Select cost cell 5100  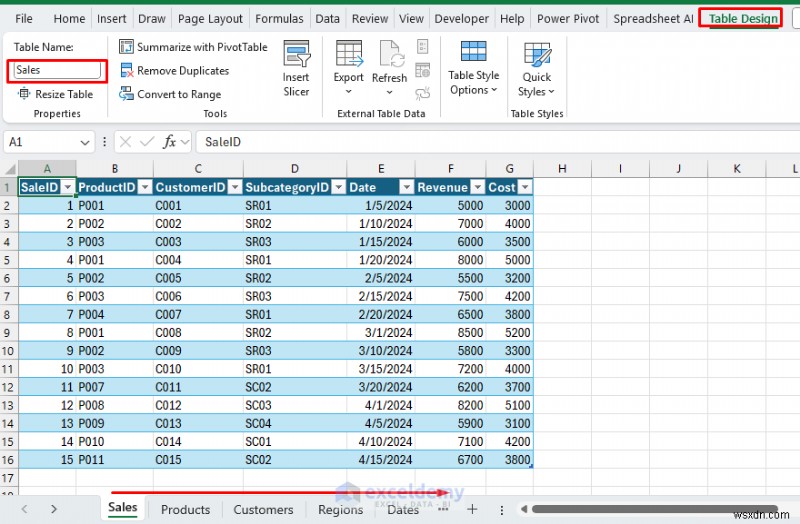coord(510,405)
